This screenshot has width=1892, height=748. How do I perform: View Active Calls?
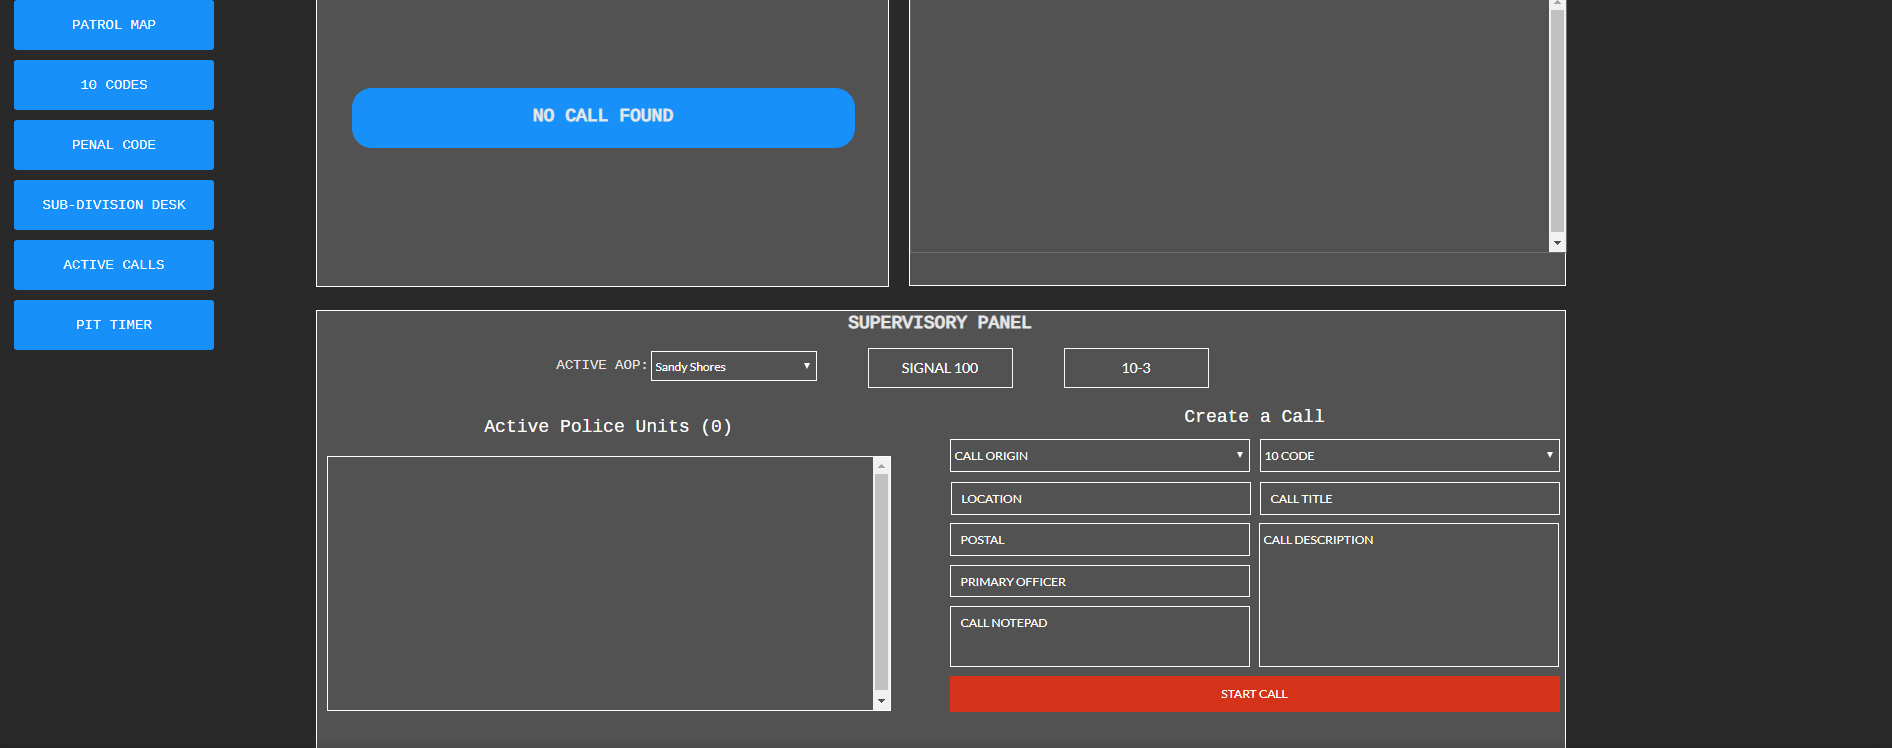point(114,265)
